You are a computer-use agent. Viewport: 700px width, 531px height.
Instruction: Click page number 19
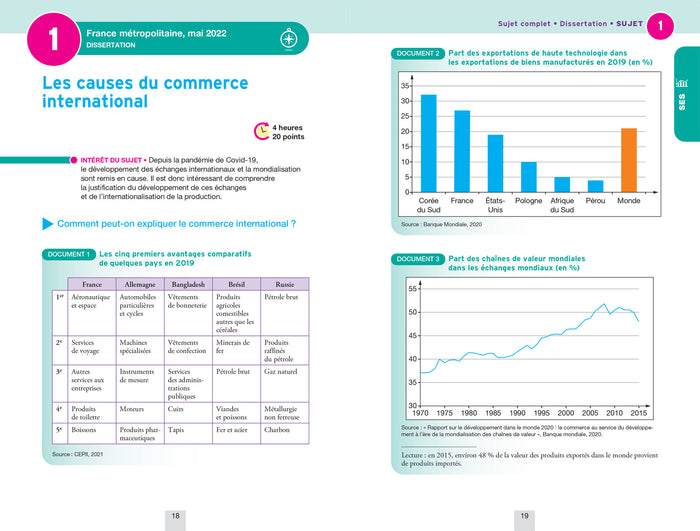coord(524,516)
